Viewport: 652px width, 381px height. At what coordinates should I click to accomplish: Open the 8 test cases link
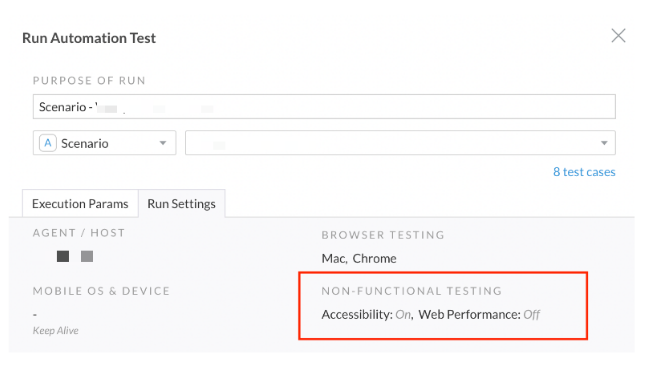pos(584,172)
